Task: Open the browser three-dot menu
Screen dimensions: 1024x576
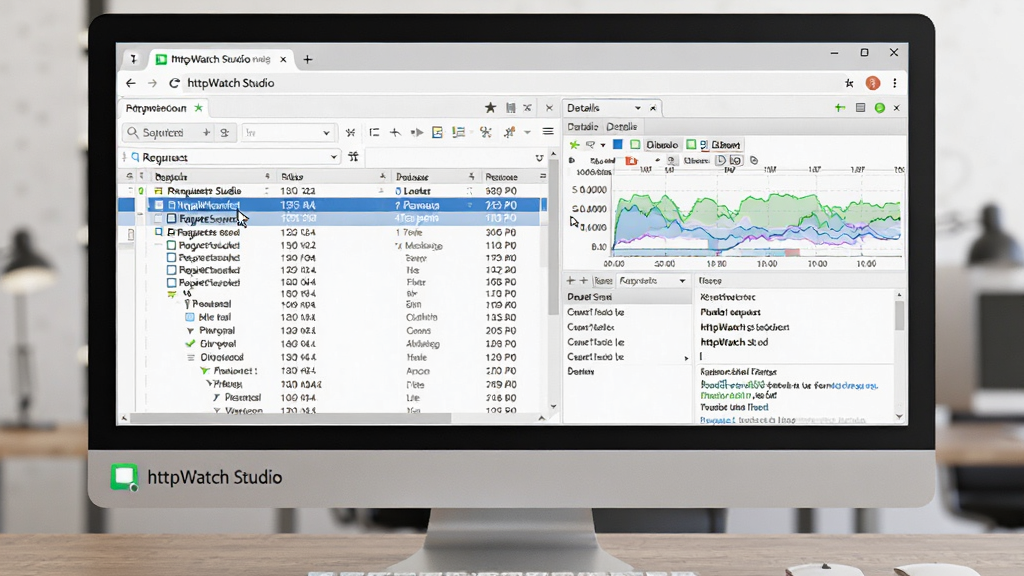Action: (x=895, y=83)
